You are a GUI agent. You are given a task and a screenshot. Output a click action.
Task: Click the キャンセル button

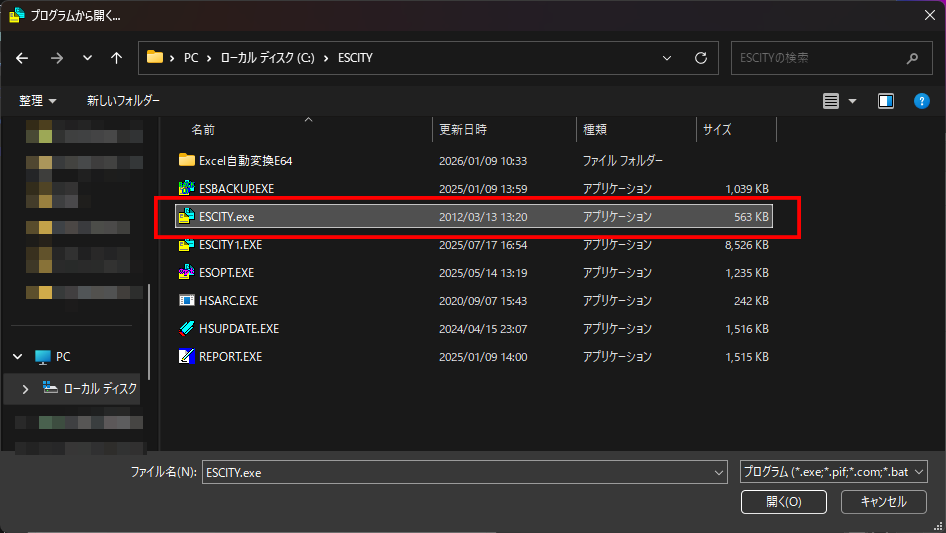884,502
